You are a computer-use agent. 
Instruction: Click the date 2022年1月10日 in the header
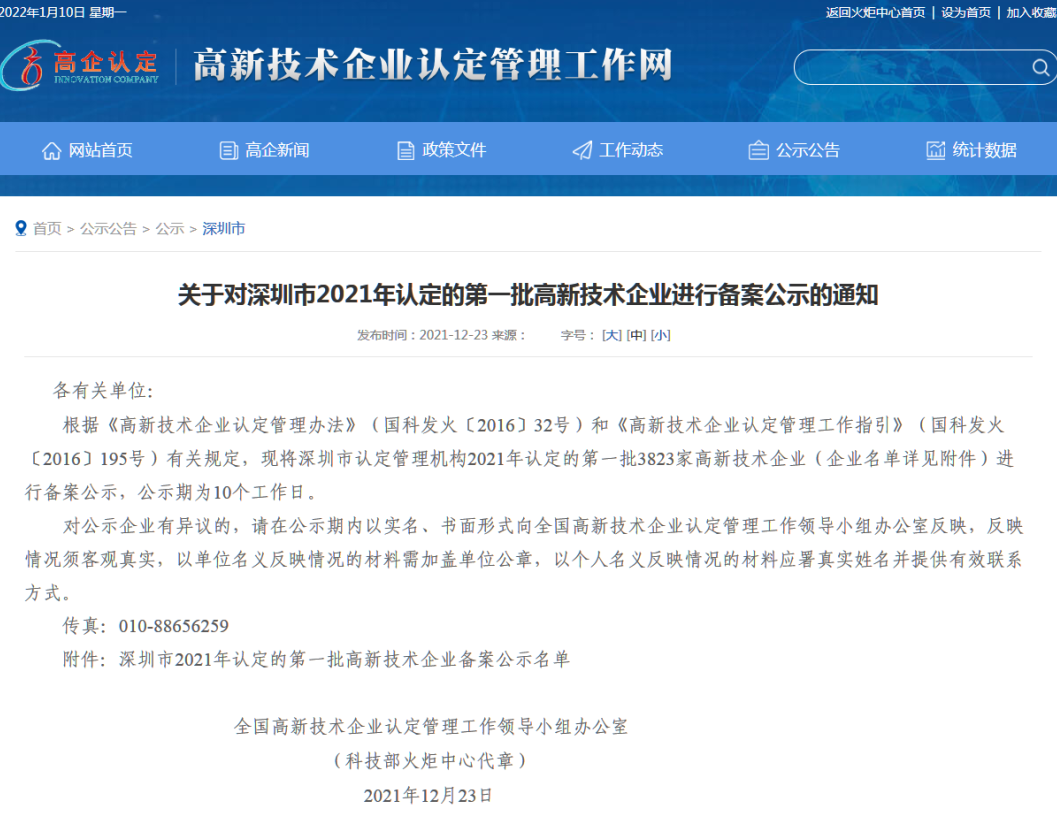[42, 13]
